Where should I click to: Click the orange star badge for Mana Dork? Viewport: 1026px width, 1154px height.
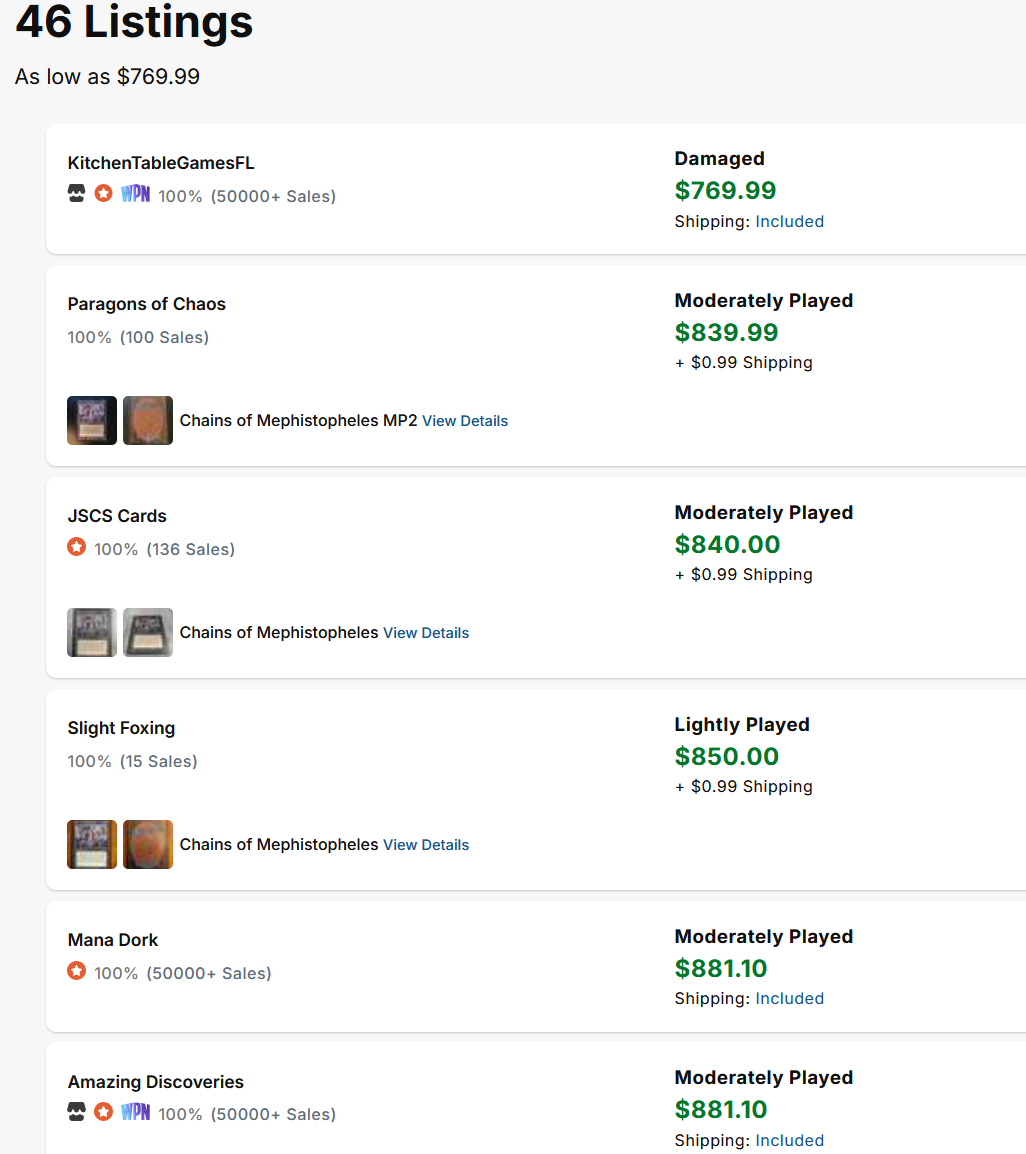click(x=77, y=971)
